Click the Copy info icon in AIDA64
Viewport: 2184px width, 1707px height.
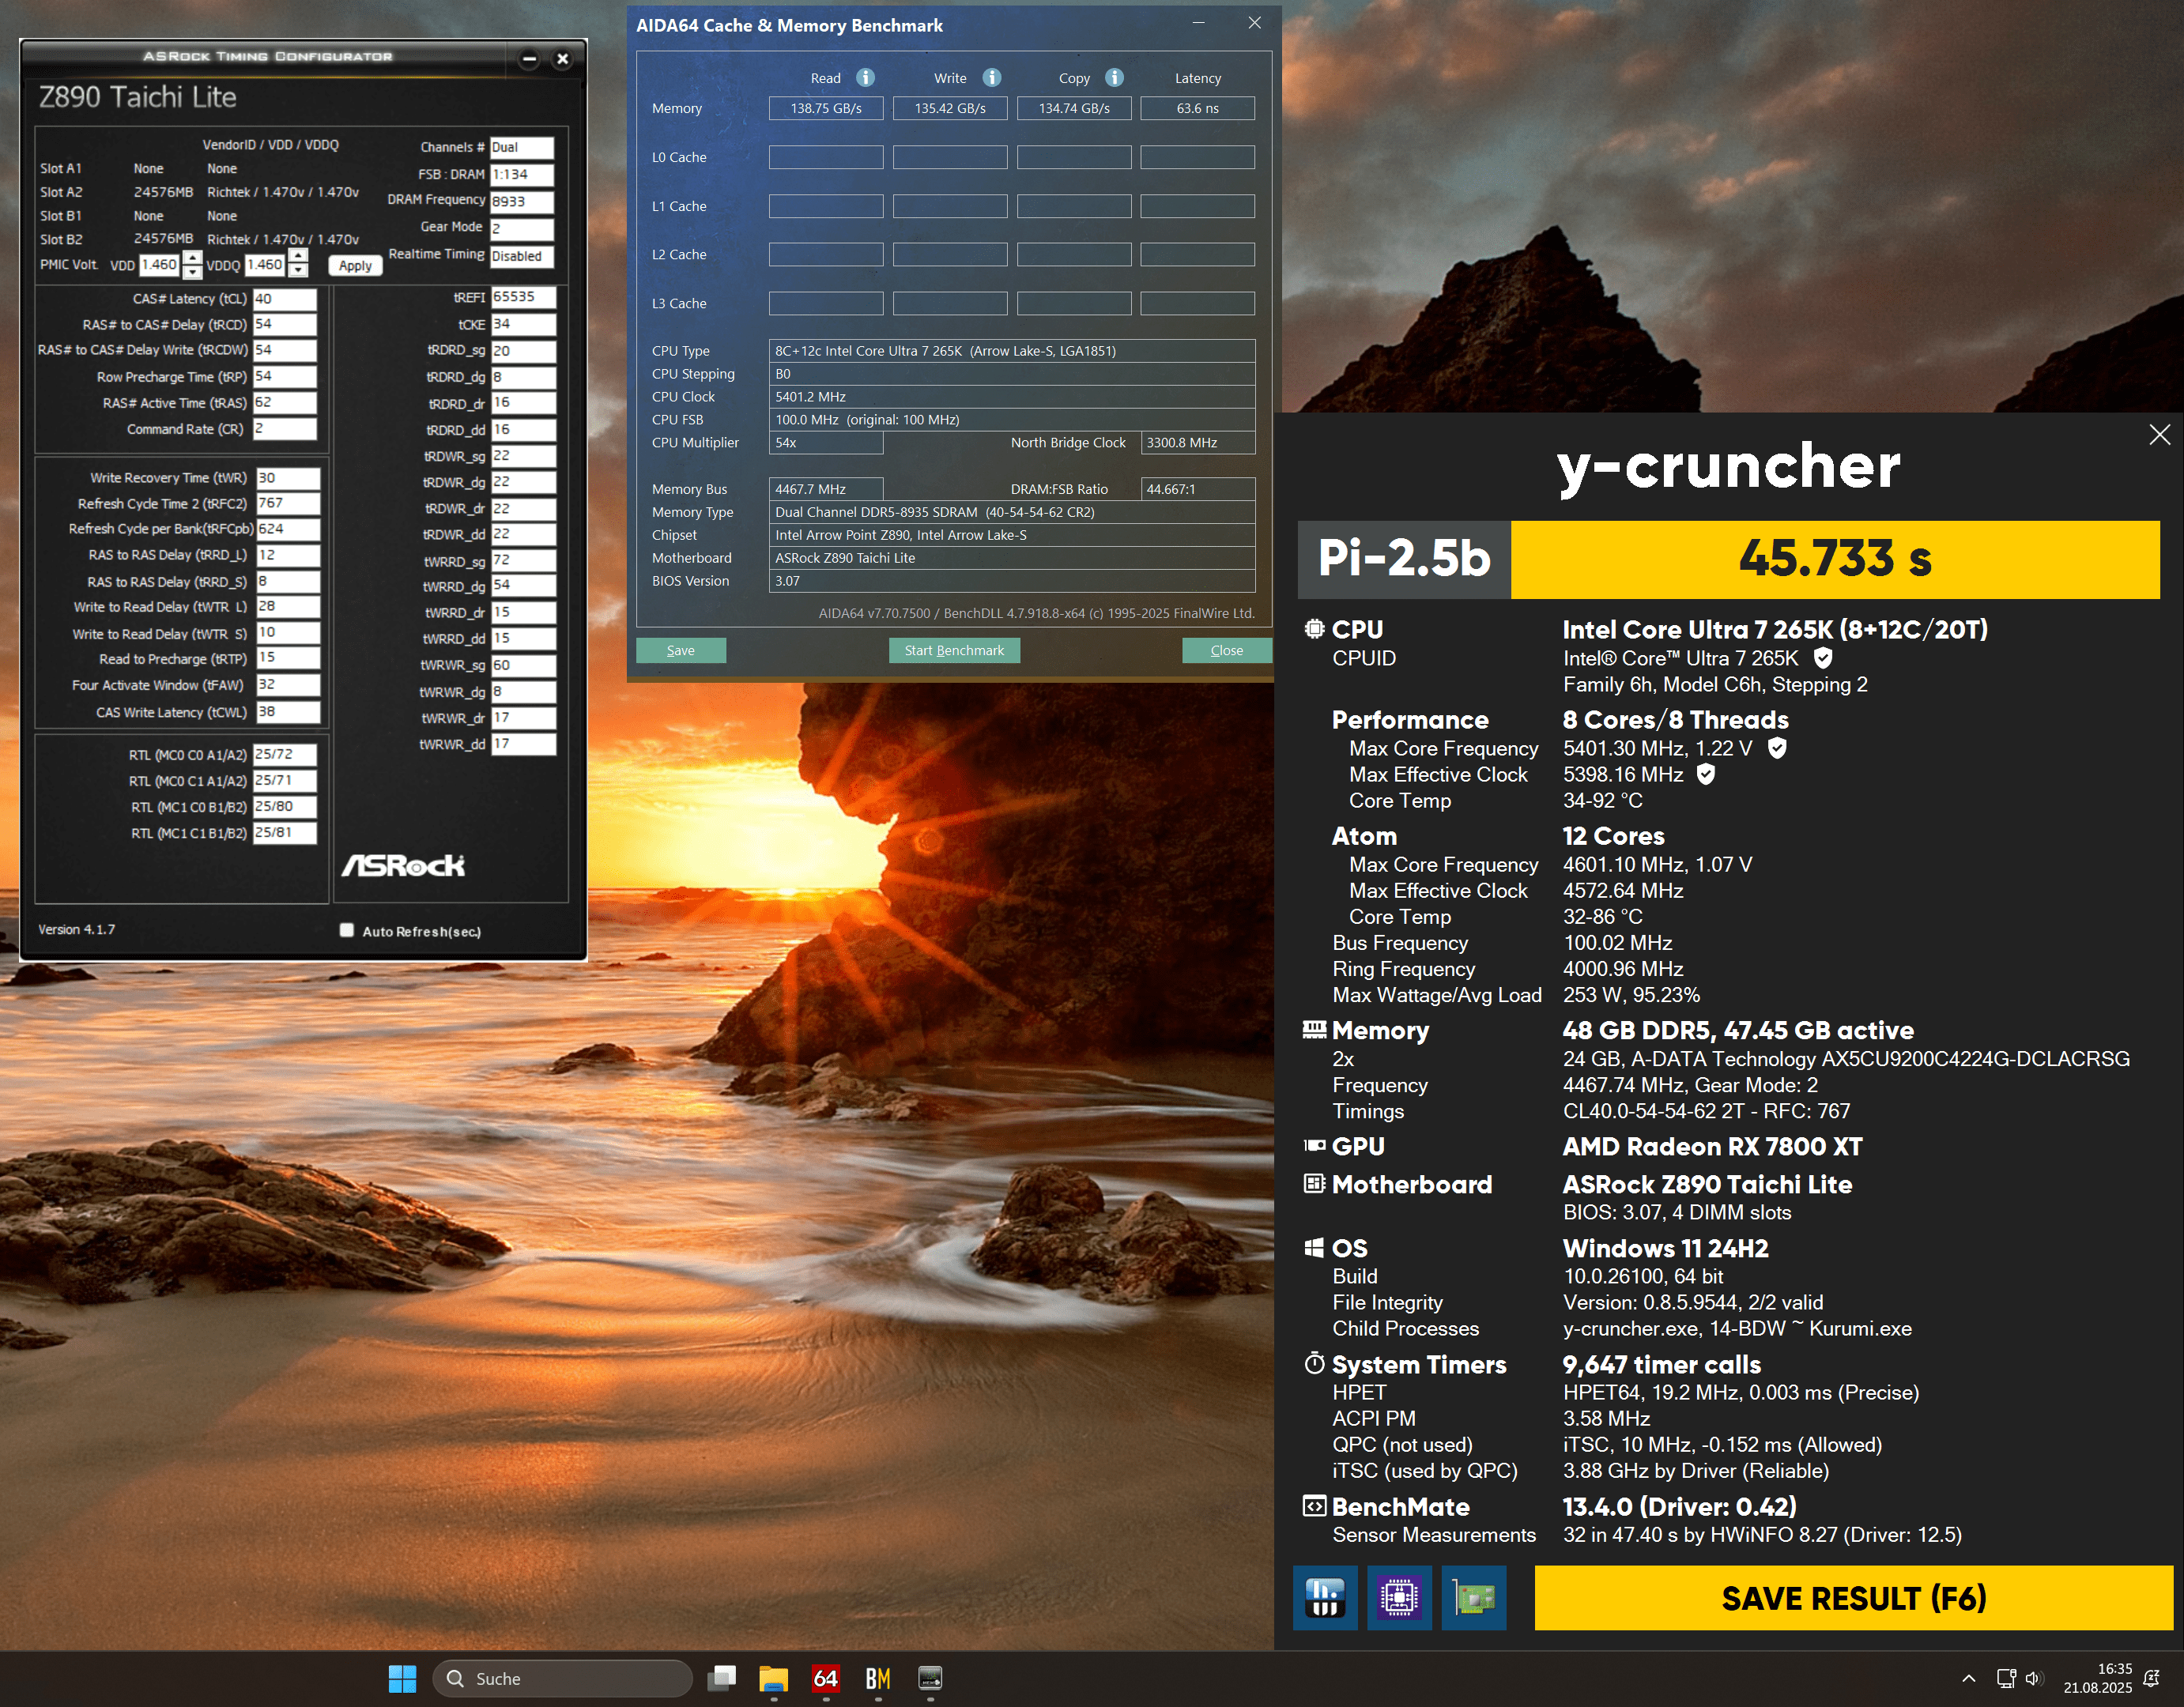(x=1114, y=78)
